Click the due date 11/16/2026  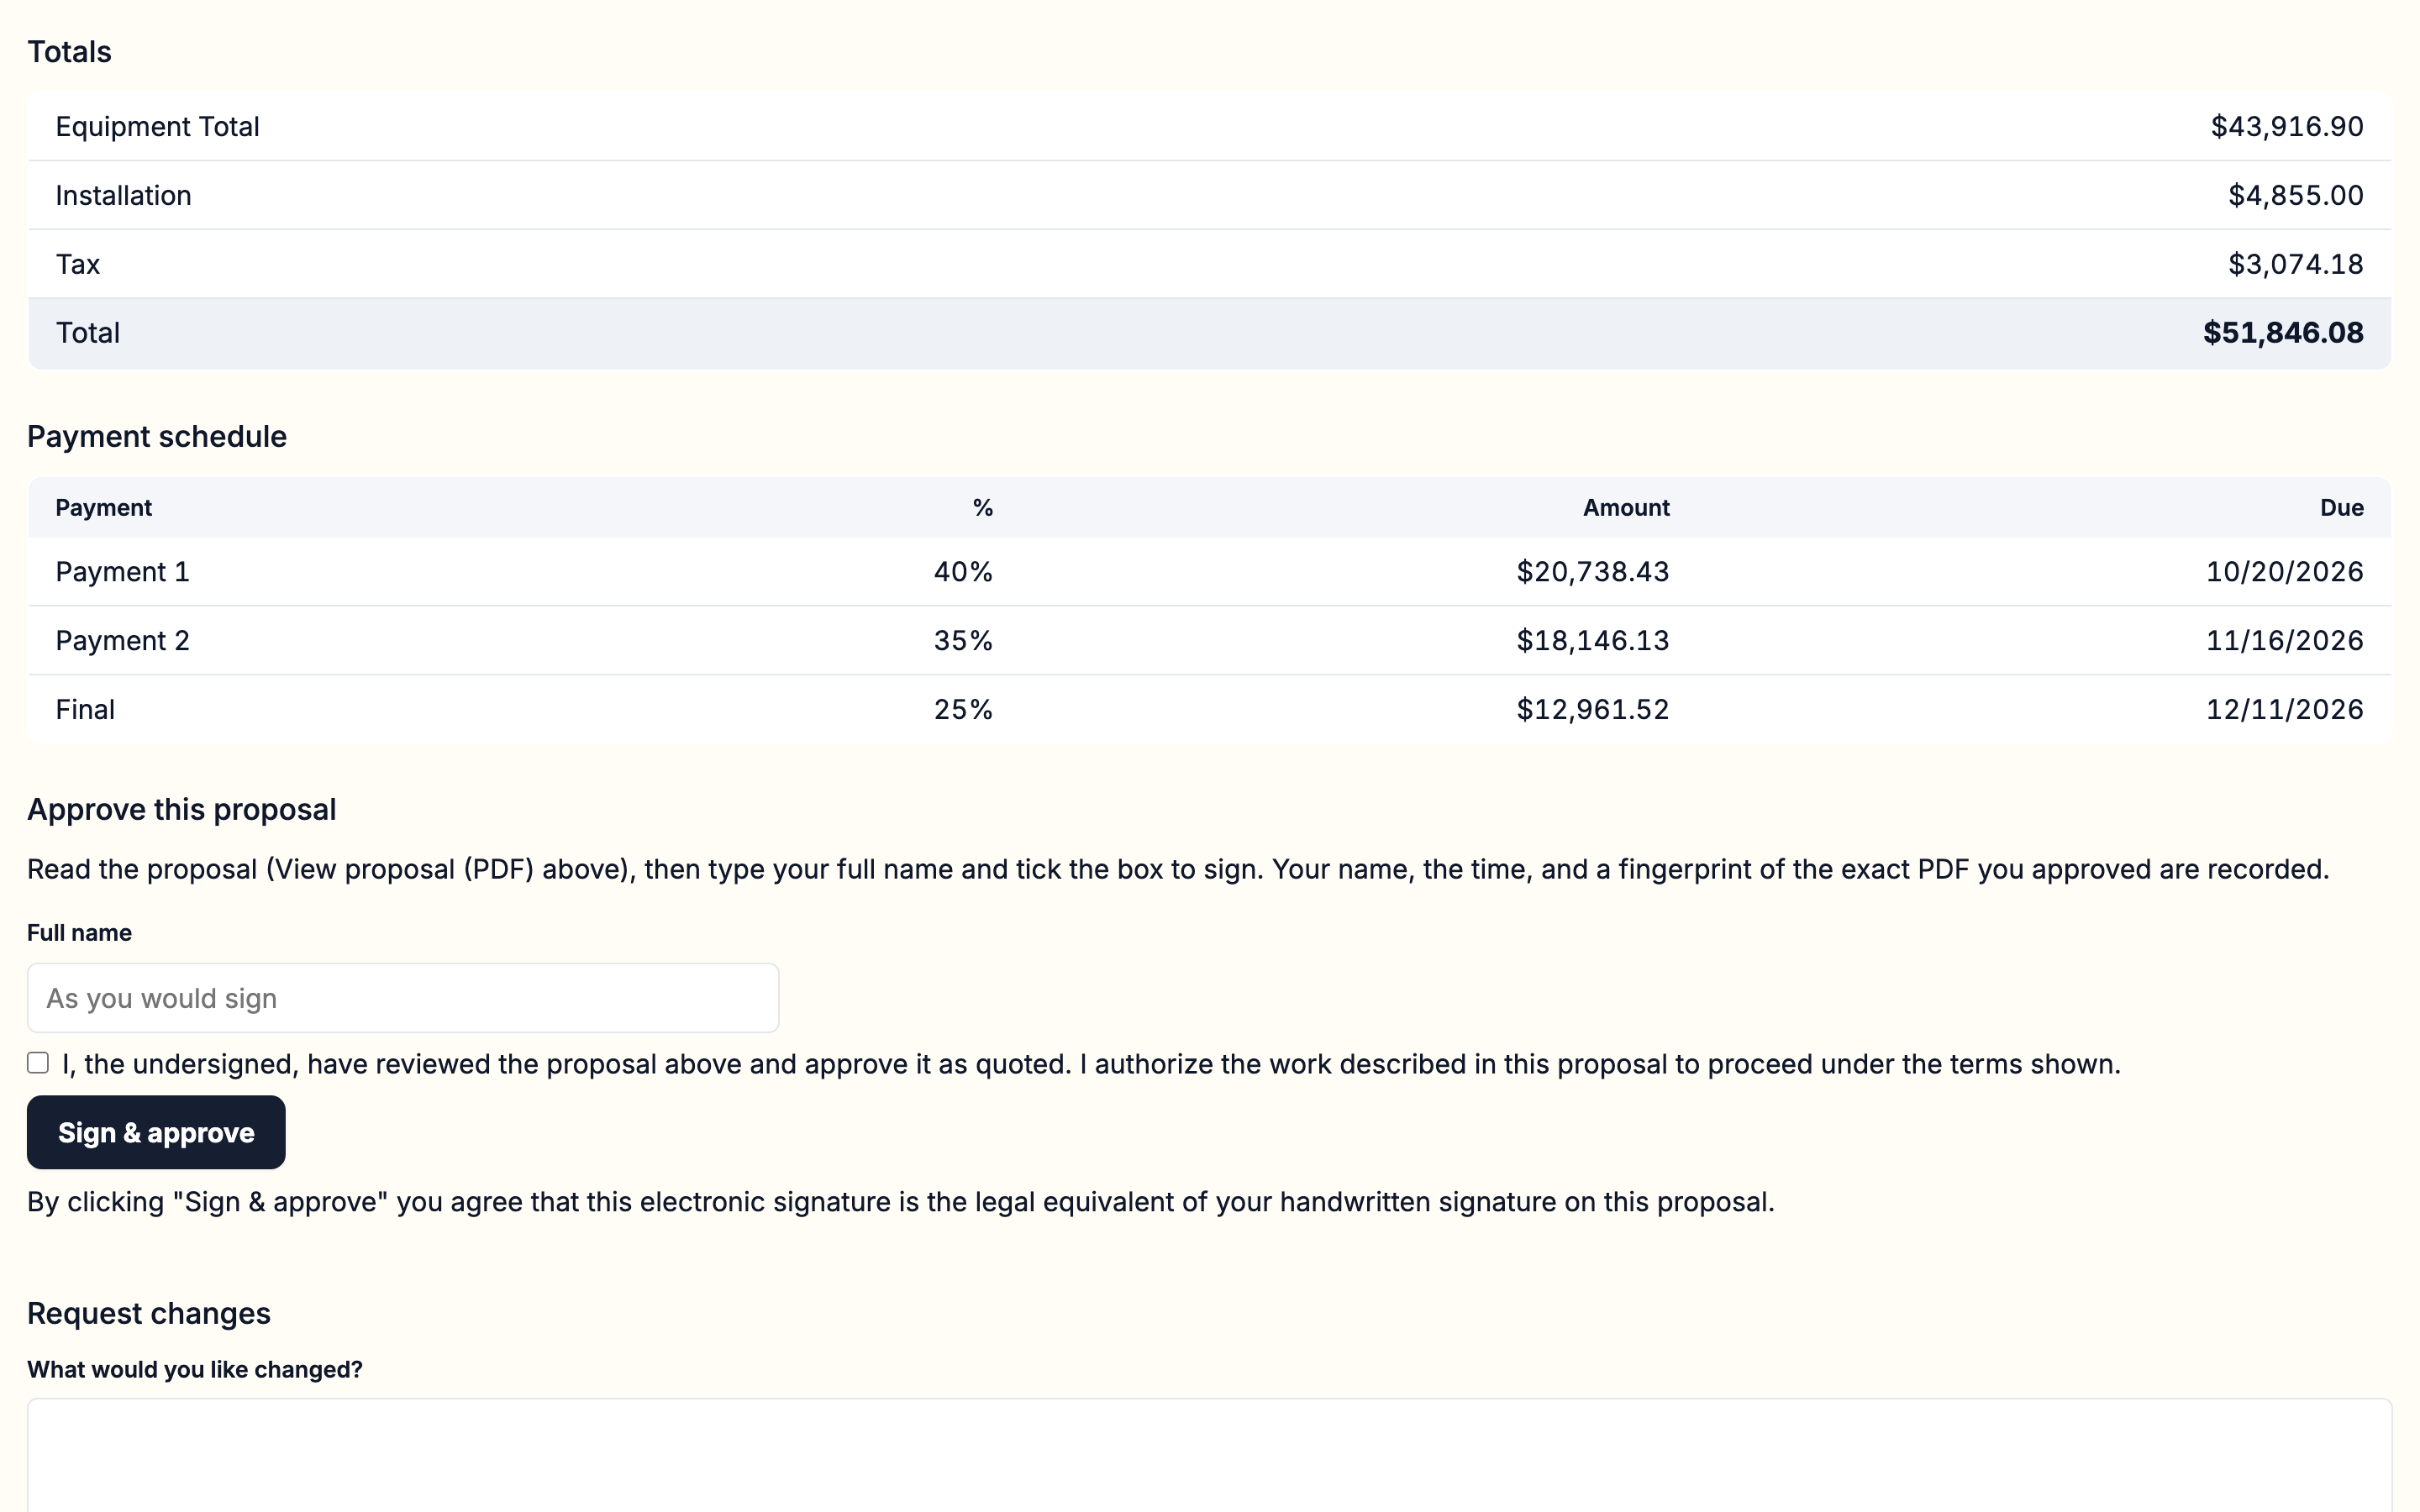pos(2285,641)
